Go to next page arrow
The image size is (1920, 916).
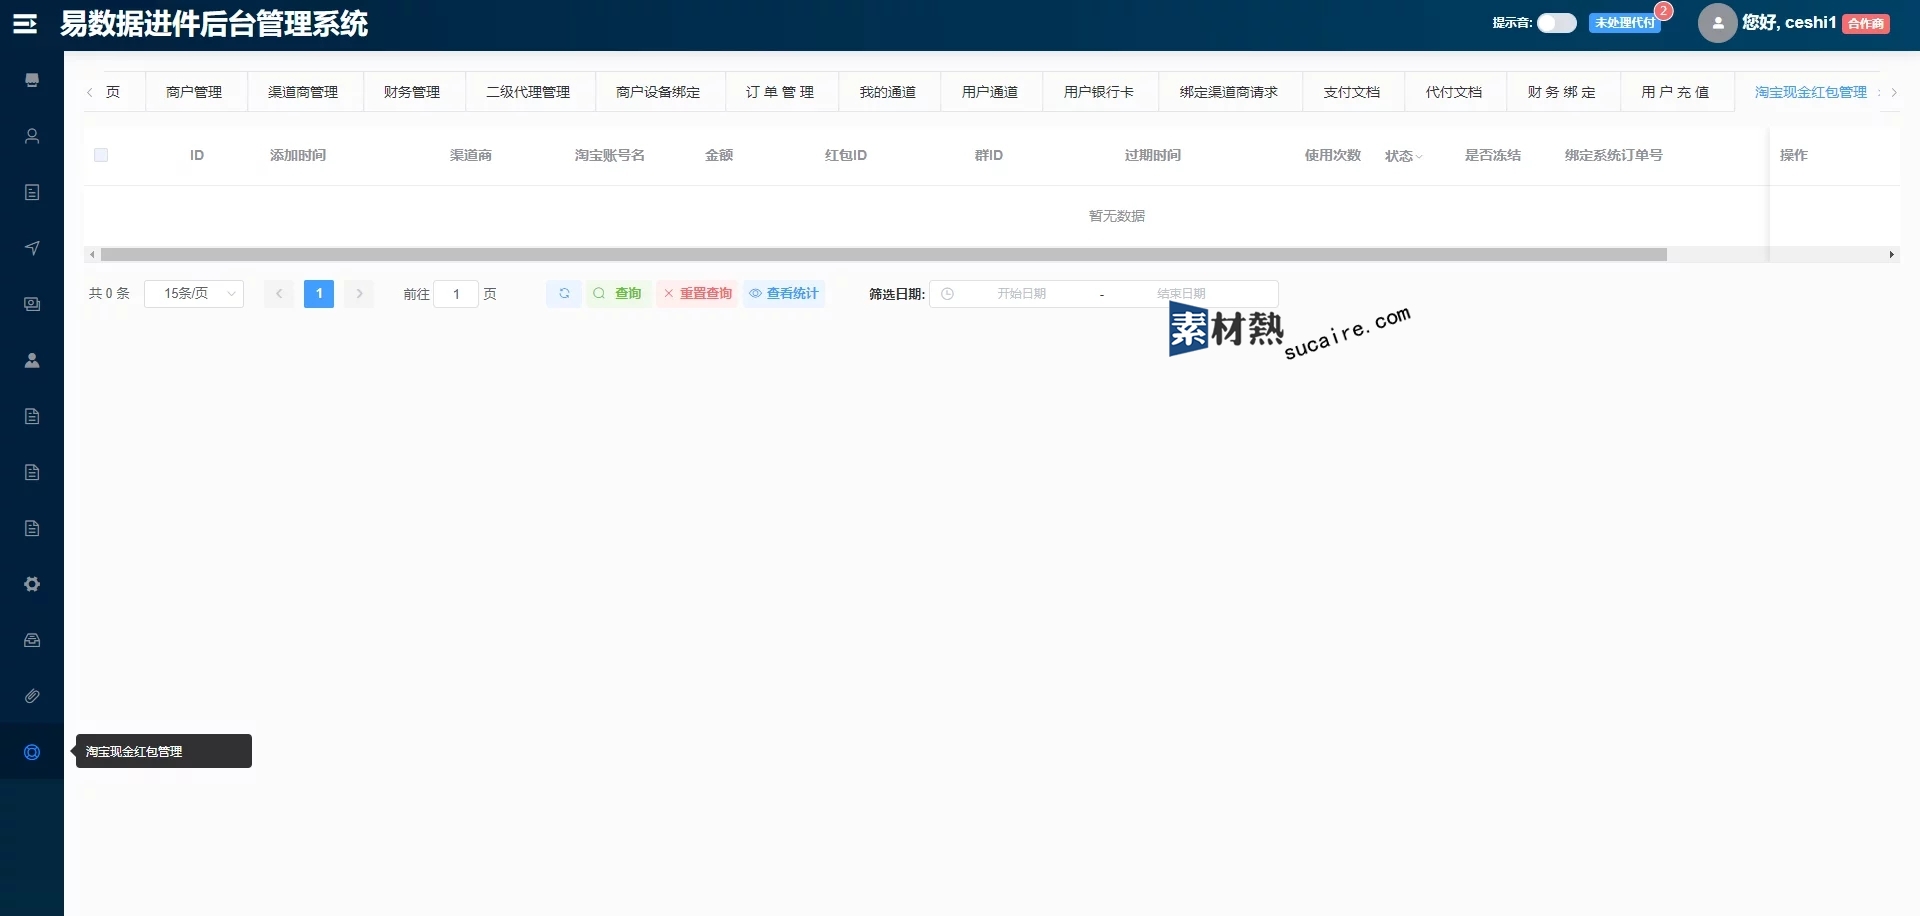pyautogui.click(x=359, y=293)
